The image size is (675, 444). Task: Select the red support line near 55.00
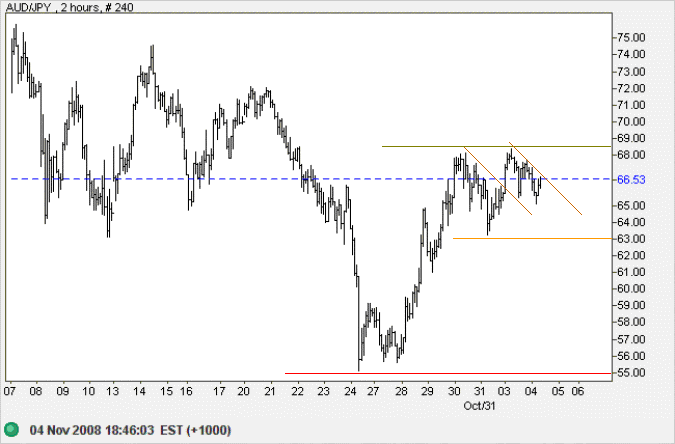(448, 373)
